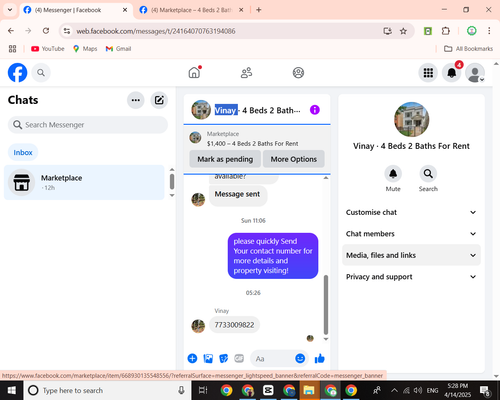Open the house thumbnail in conversation header
The image size is (500, 400).
click(201, 110)
